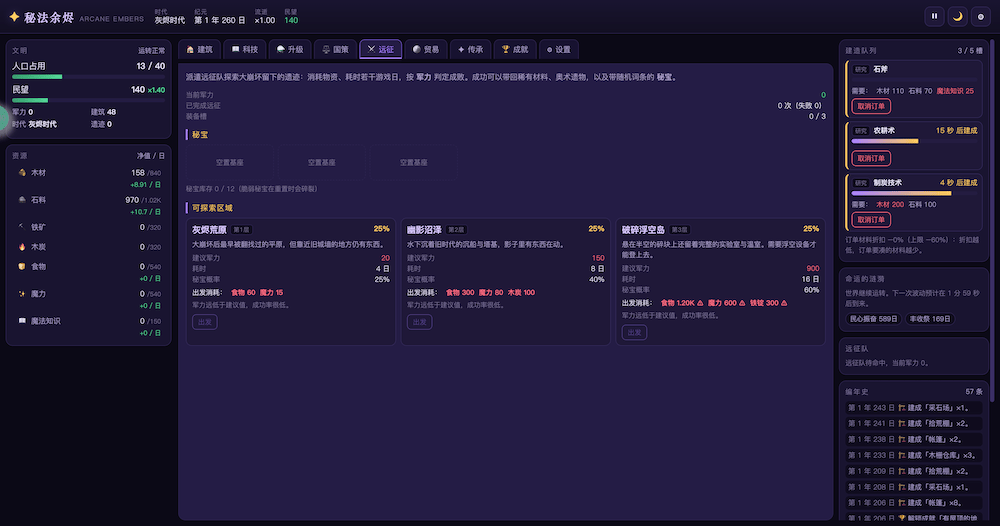Select the third empty relic pedestal slot
Screen dimensions: 1000x526
413,163
